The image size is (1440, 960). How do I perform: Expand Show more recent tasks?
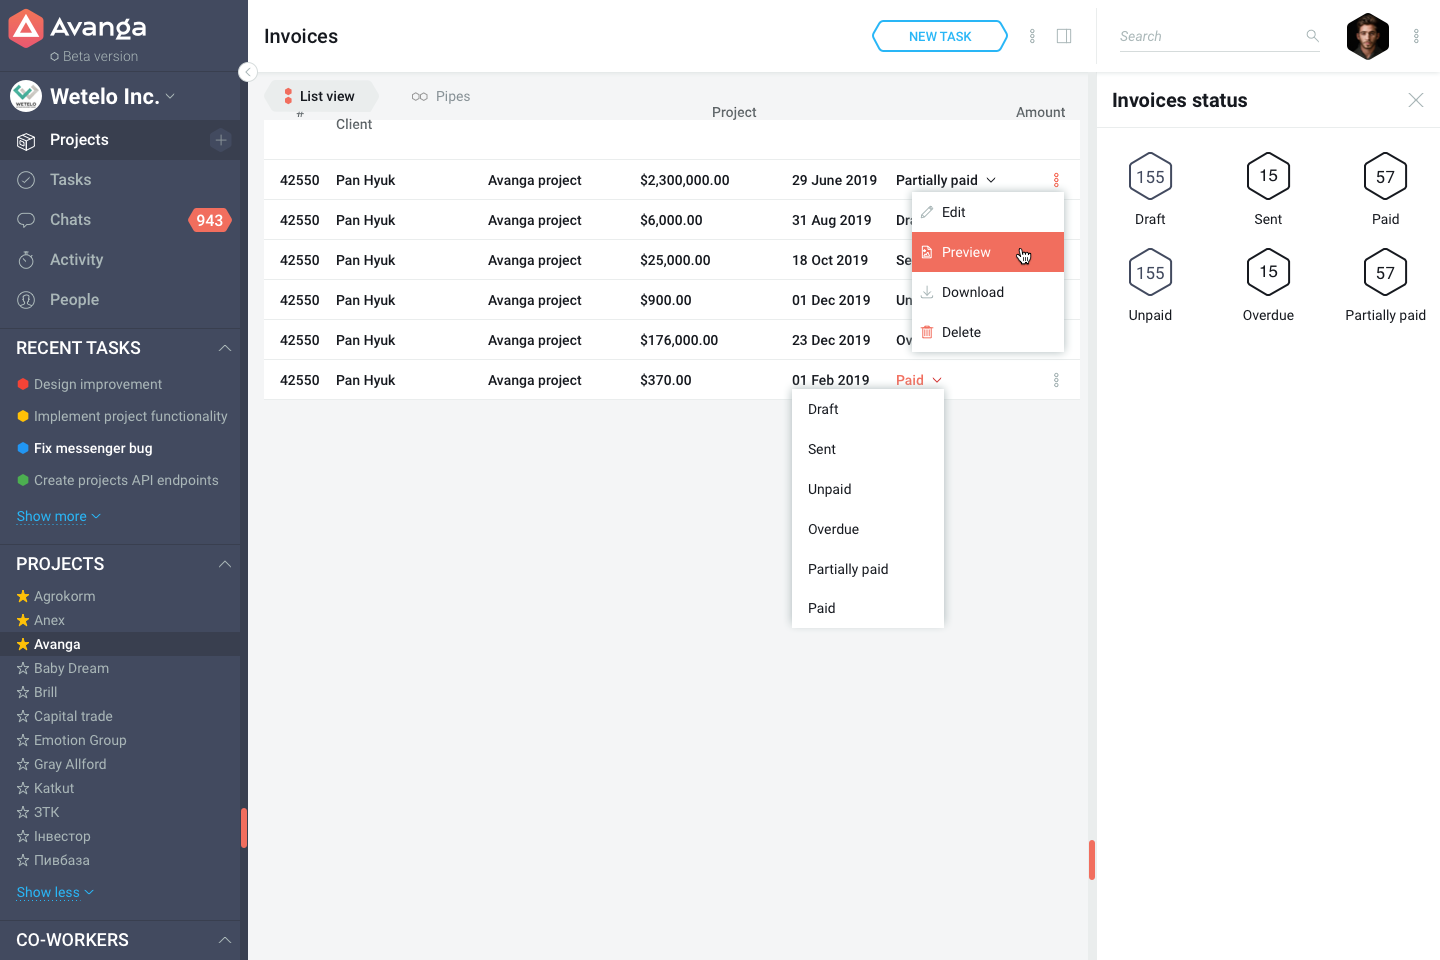(x=58, y=516)
